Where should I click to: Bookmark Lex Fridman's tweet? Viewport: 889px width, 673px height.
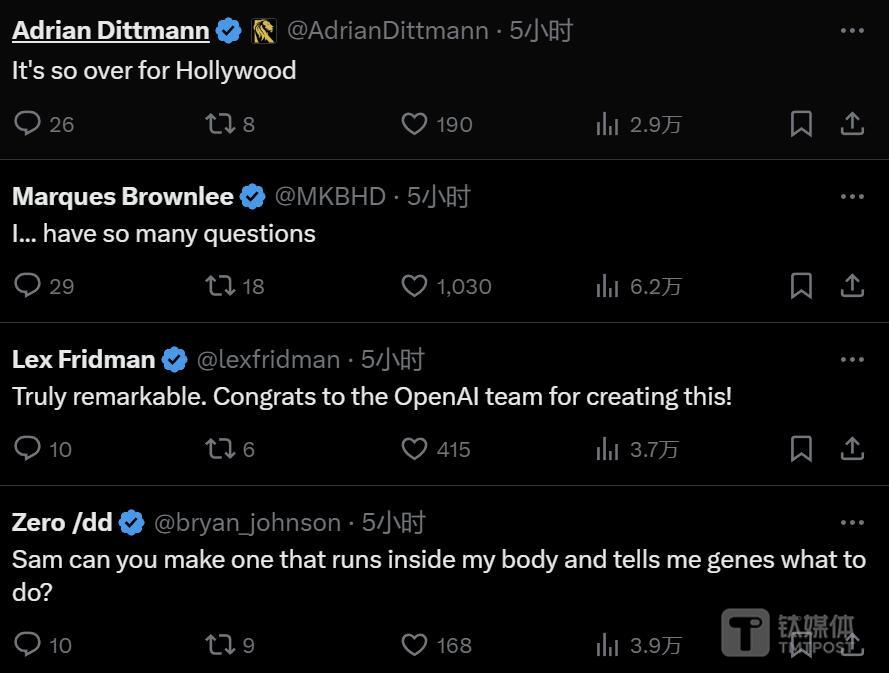[x=801, y=448]
